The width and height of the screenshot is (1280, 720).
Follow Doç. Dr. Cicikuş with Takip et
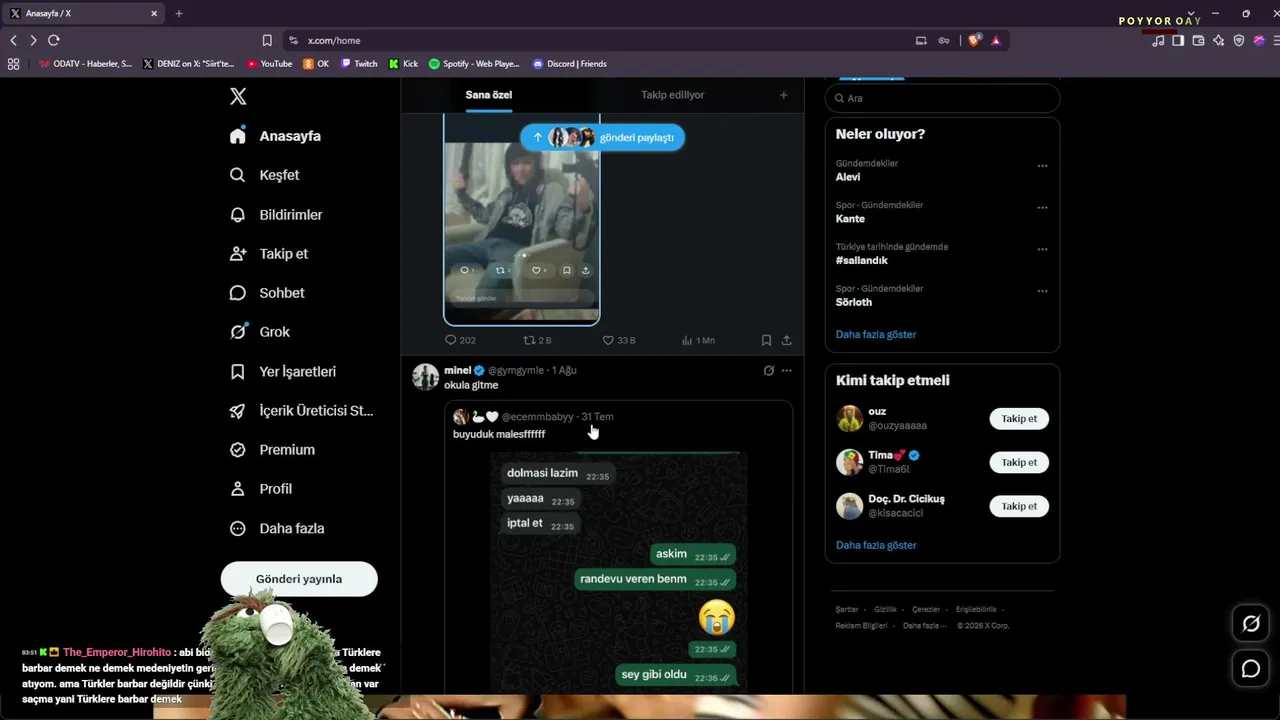point(1019,506)
